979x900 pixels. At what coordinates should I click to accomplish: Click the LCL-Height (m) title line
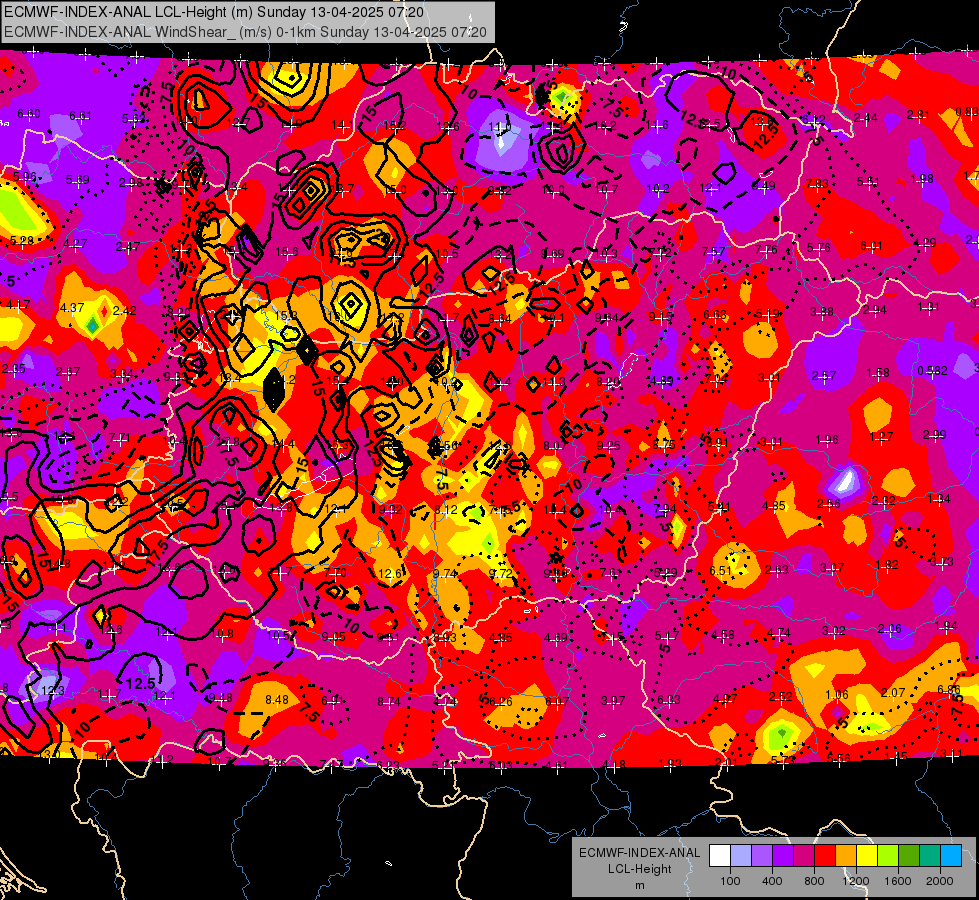(x=214, y=12)
